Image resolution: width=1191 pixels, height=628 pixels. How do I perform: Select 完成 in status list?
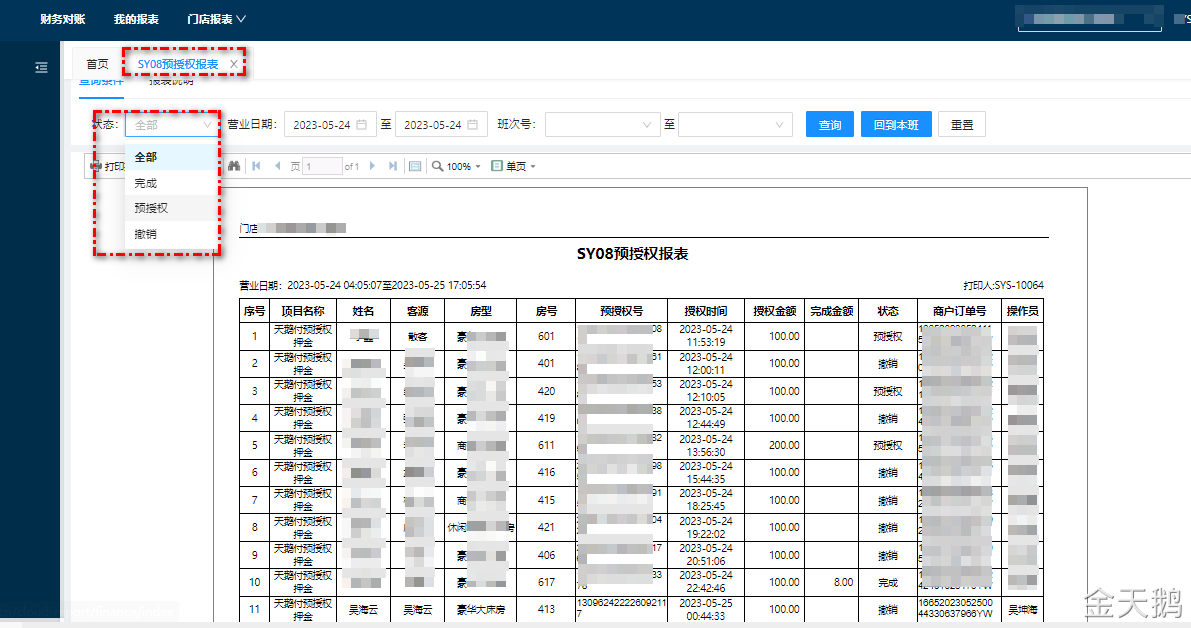(171, 183)
